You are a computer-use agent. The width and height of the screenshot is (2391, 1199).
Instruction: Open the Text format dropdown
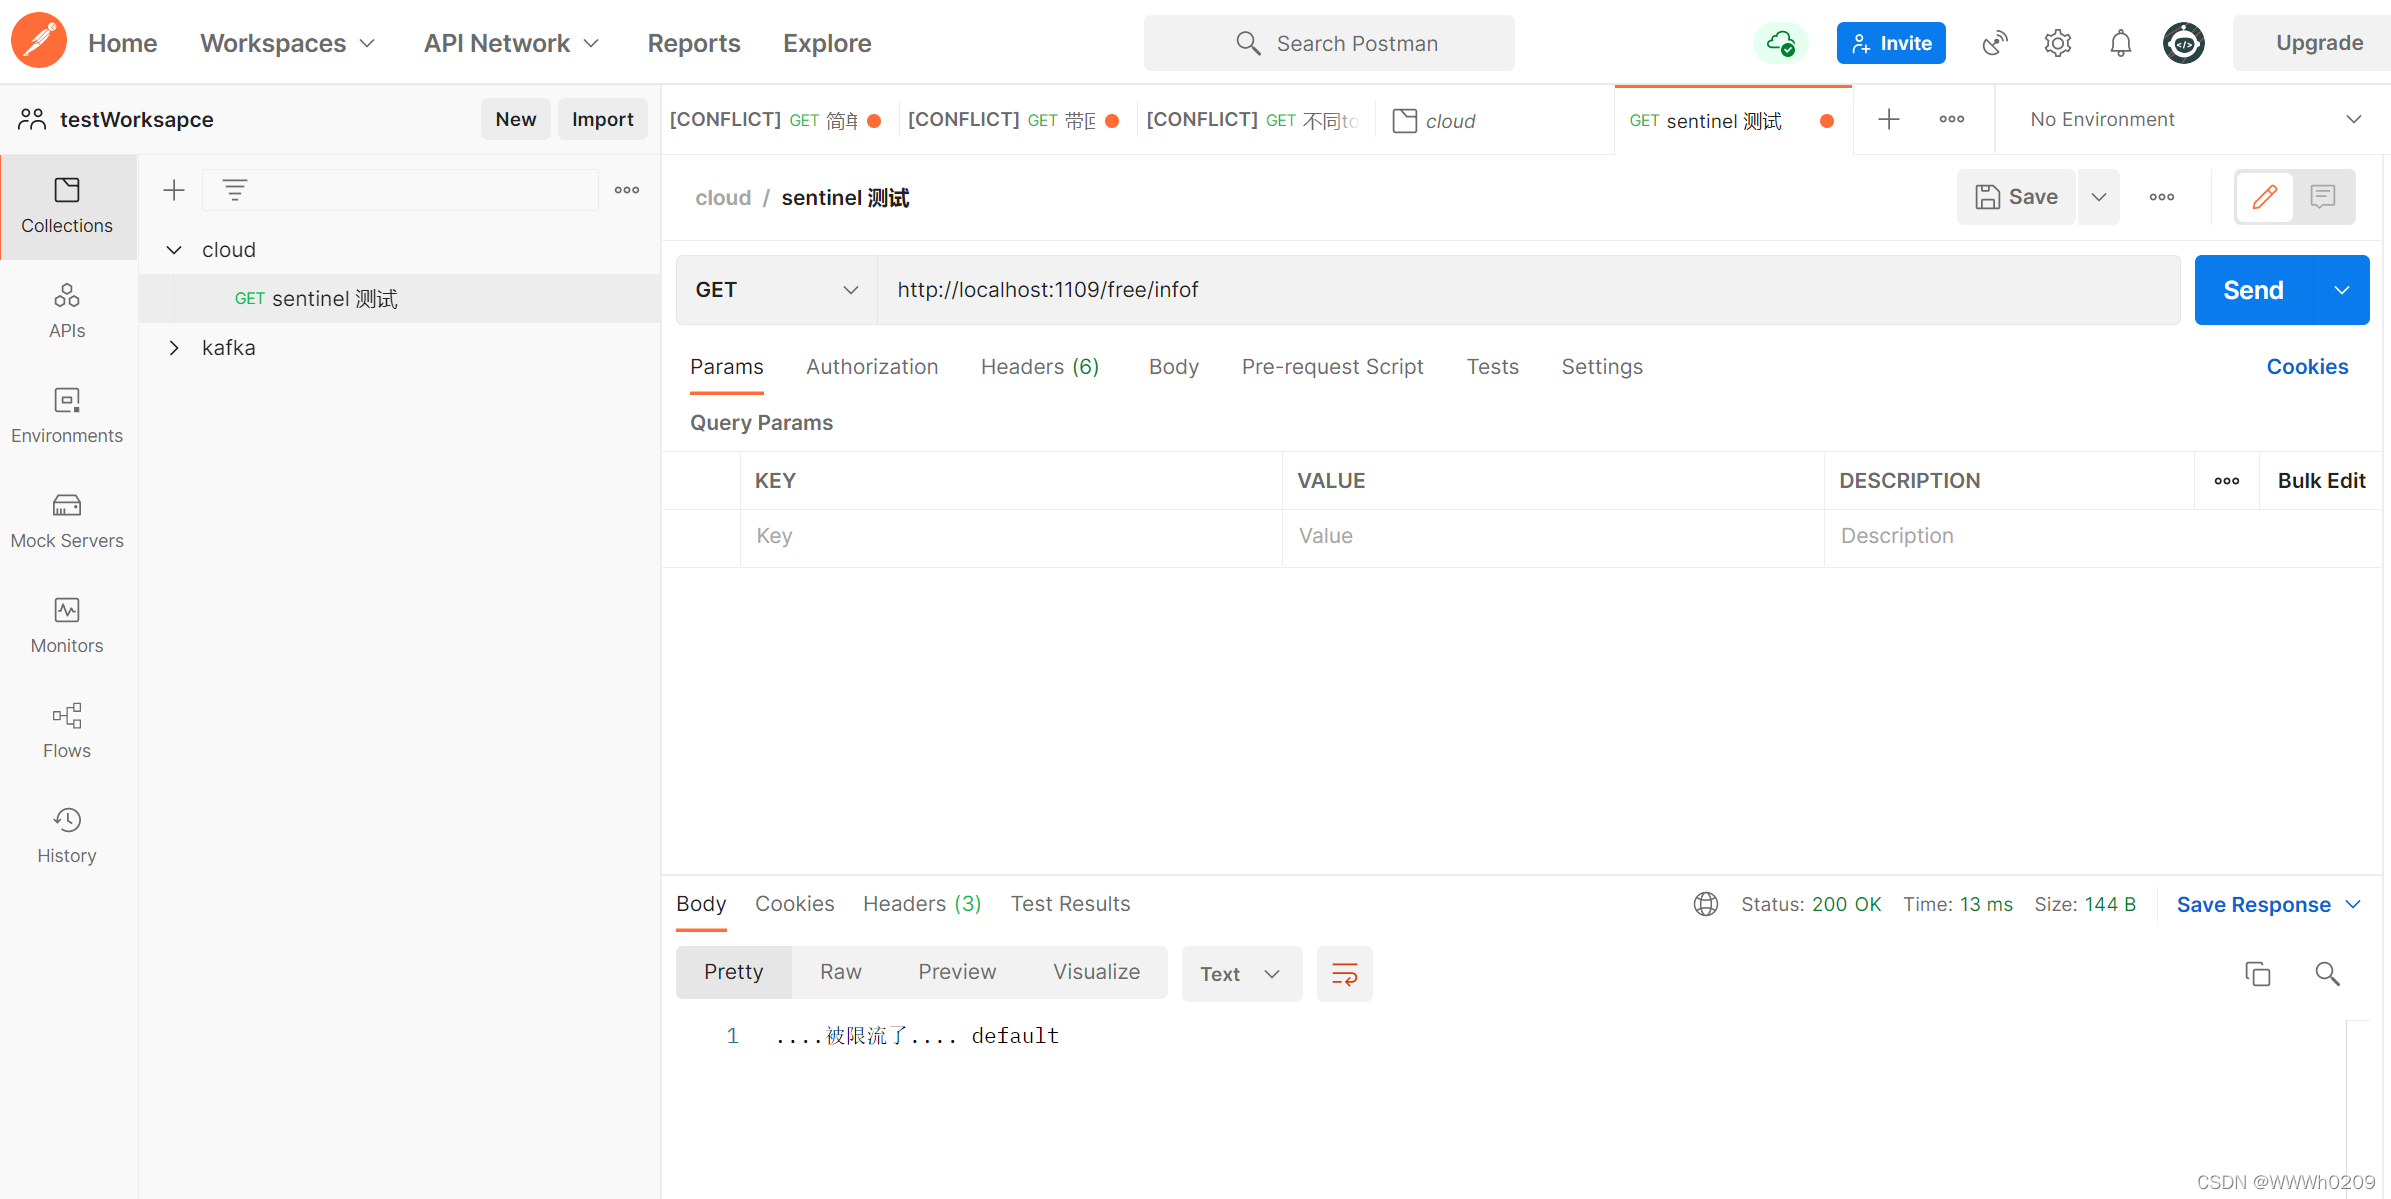coord(1242,974)
